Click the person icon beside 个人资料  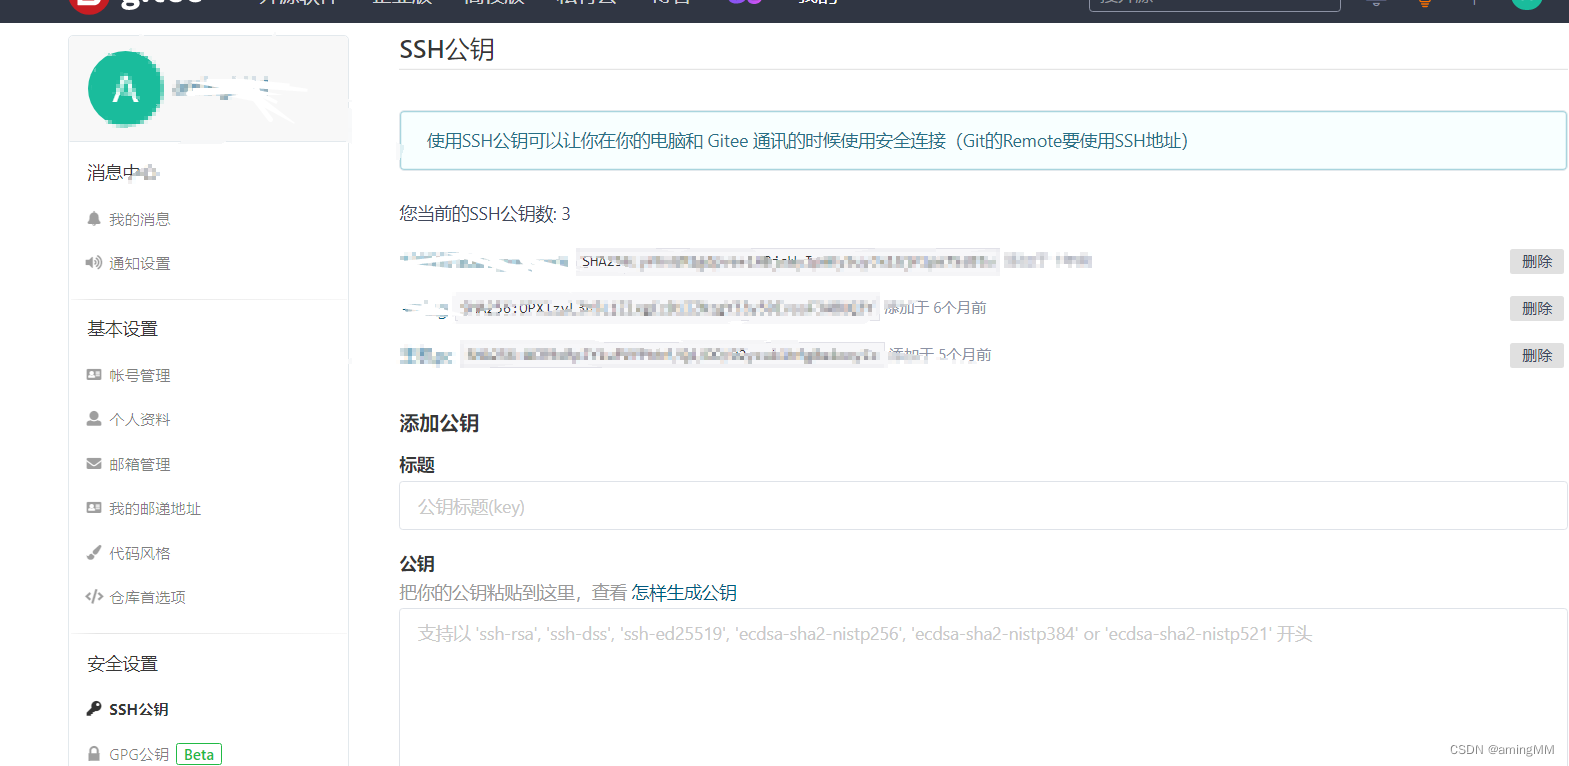pyautogui.click(x=94, y=419)
